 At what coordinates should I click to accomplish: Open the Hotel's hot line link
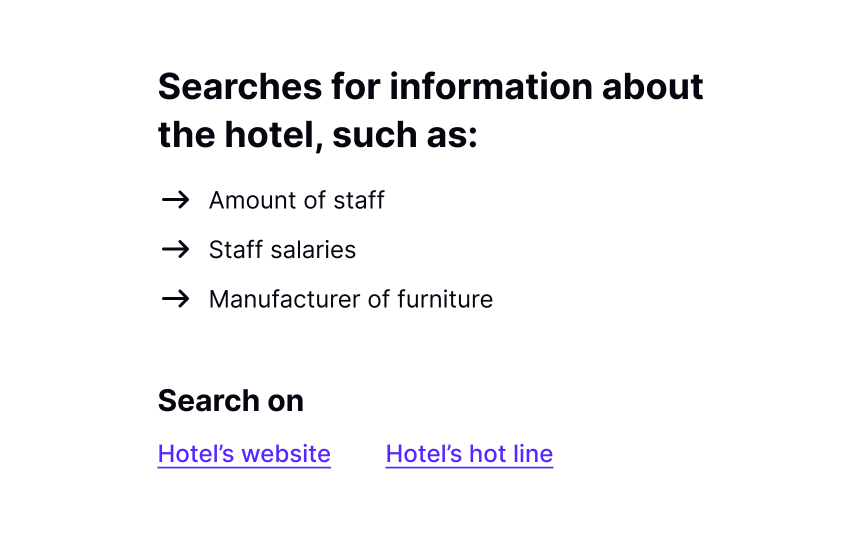click(469, 454)
